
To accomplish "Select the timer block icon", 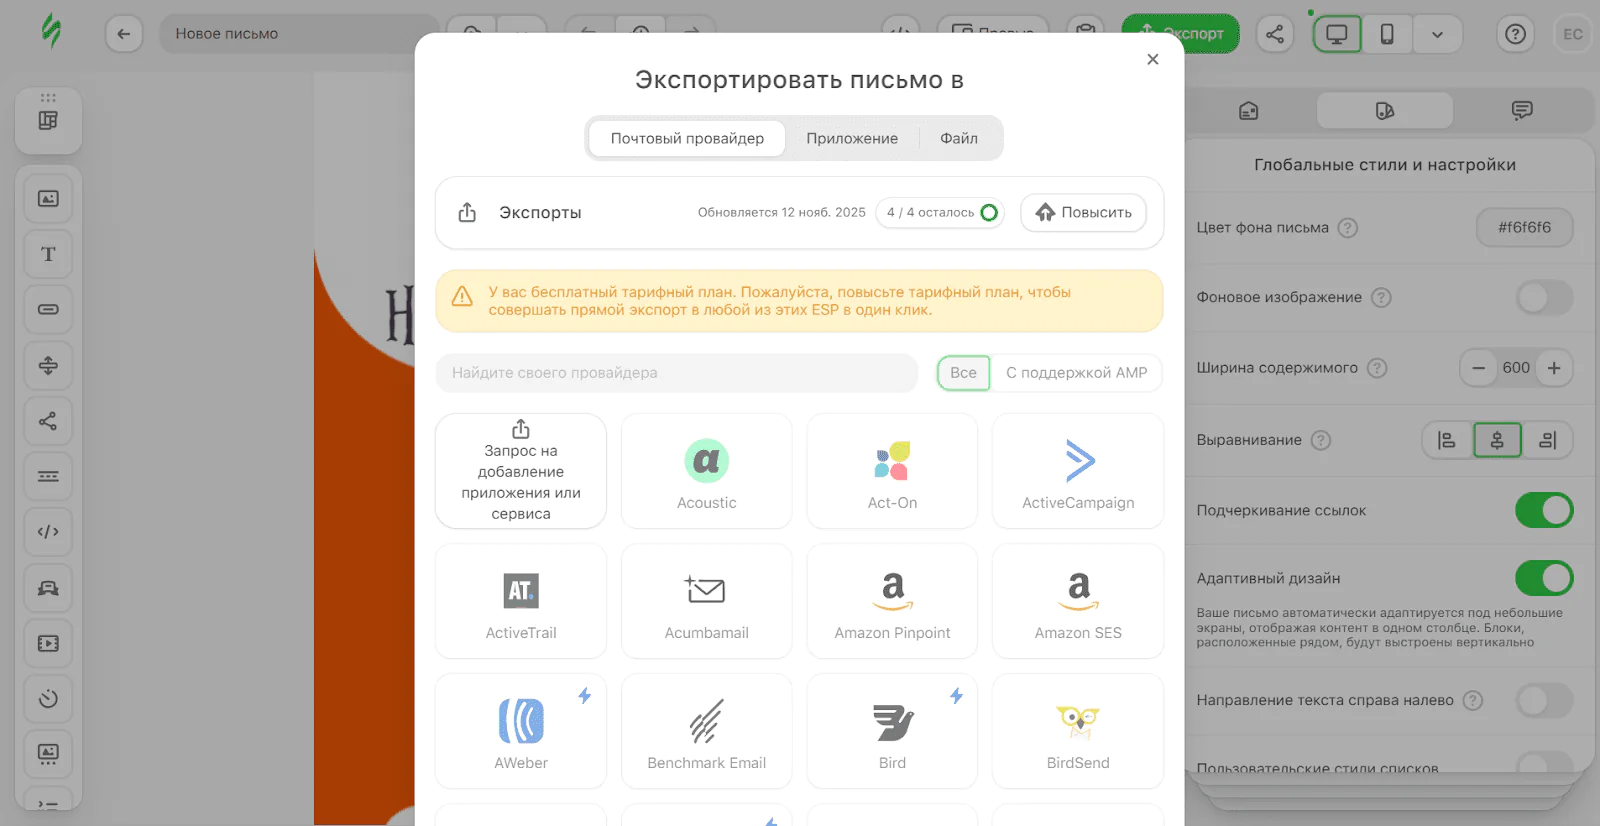I will [x=48, y=698].
